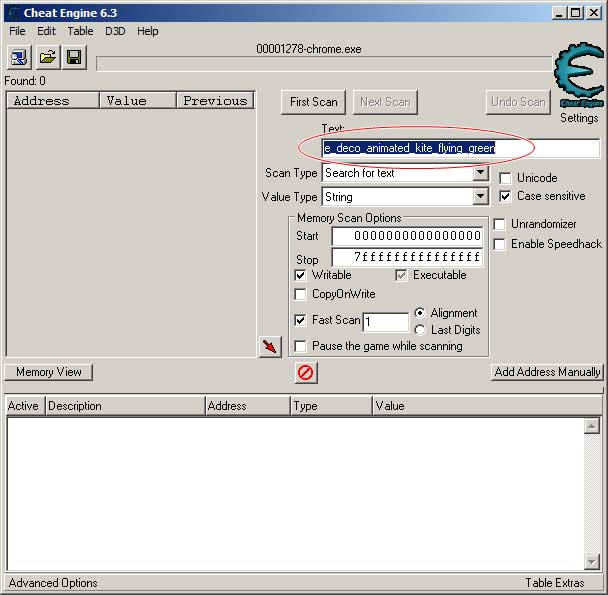This screenshot has width=608, height=595.
Task: Open the D3D menu
Action: click(115, 31)
